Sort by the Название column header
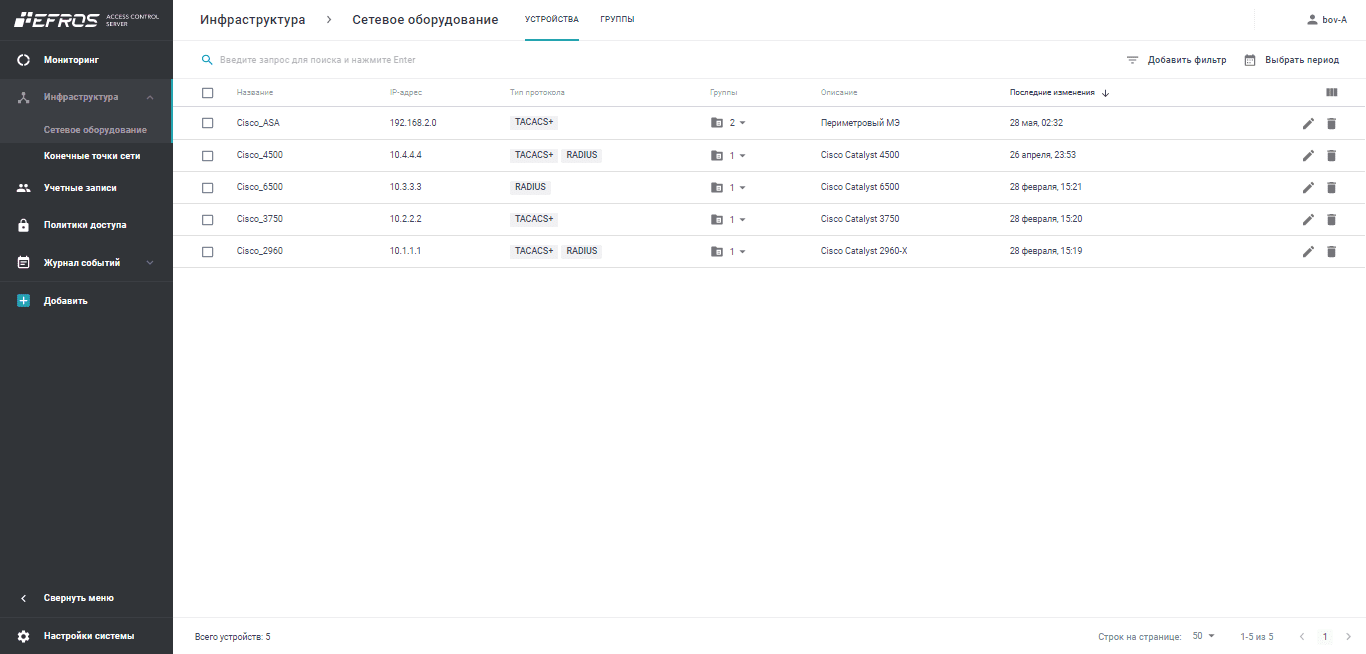 tap(255, 93)
